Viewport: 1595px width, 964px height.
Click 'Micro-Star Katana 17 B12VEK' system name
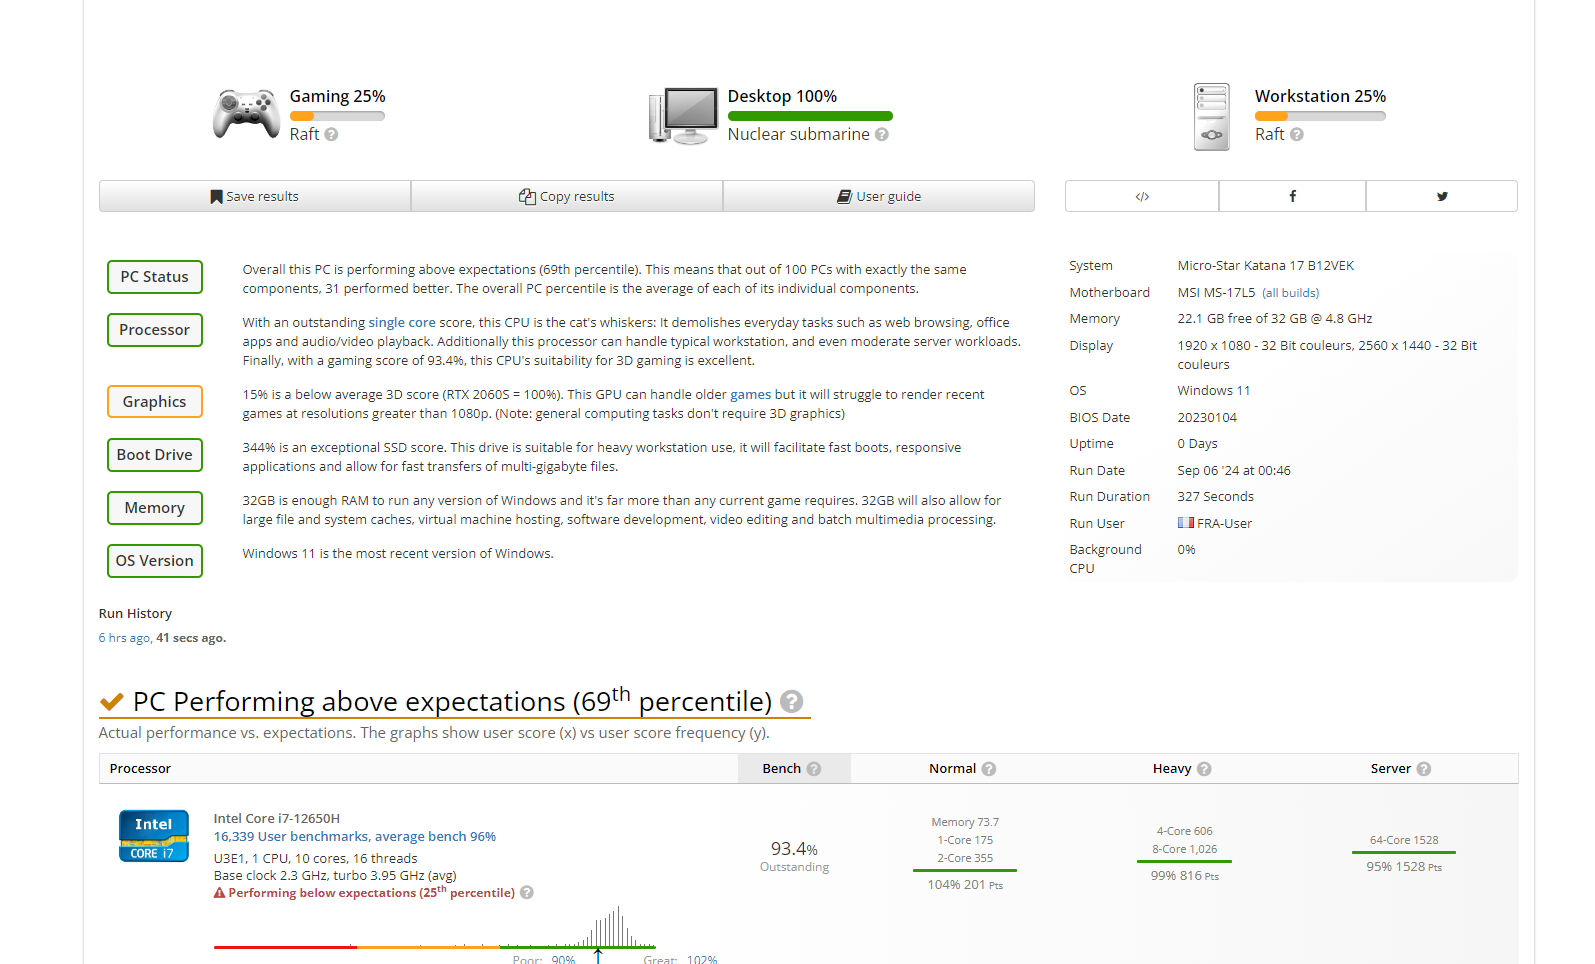coord(1266,266)
